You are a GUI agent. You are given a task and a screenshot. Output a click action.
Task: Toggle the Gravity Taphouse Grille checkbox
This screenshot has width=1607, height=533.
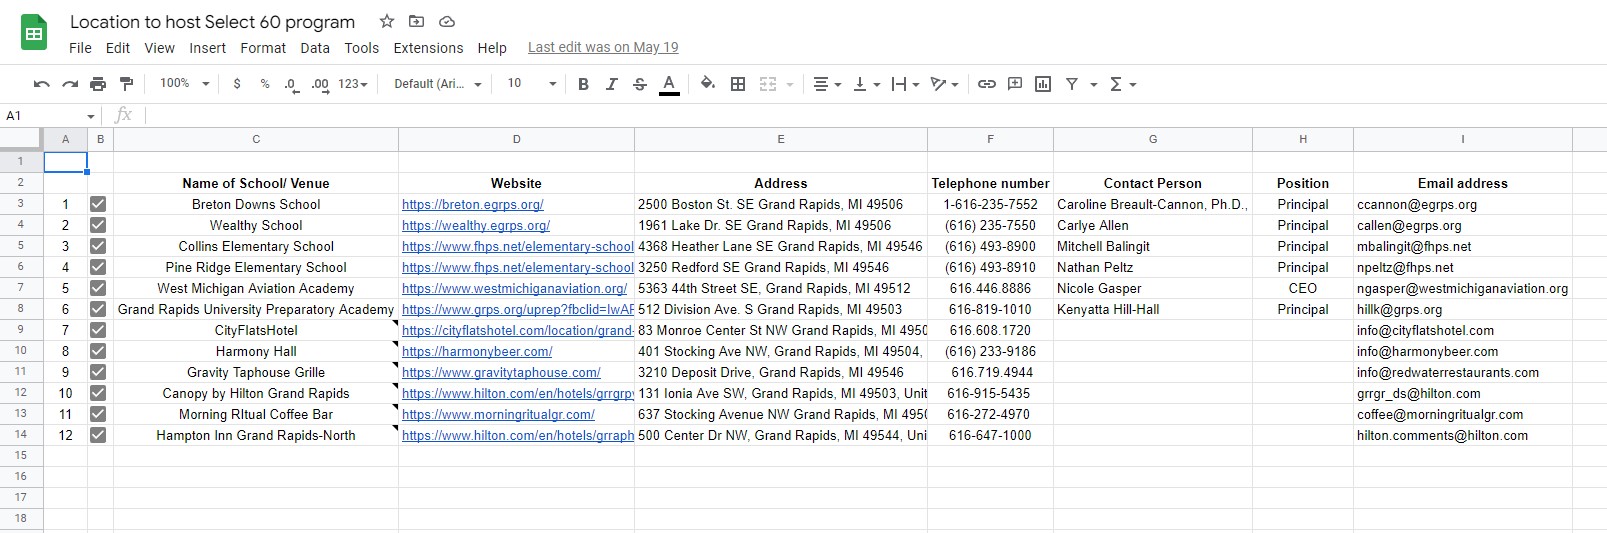(98, 372)
